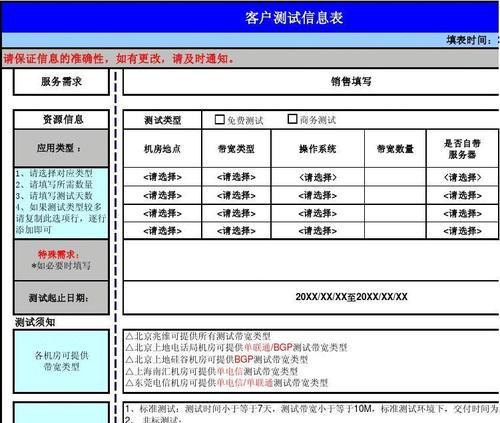Select the 测试类型 label cell

pyautogui.click(x=163, y=120)
